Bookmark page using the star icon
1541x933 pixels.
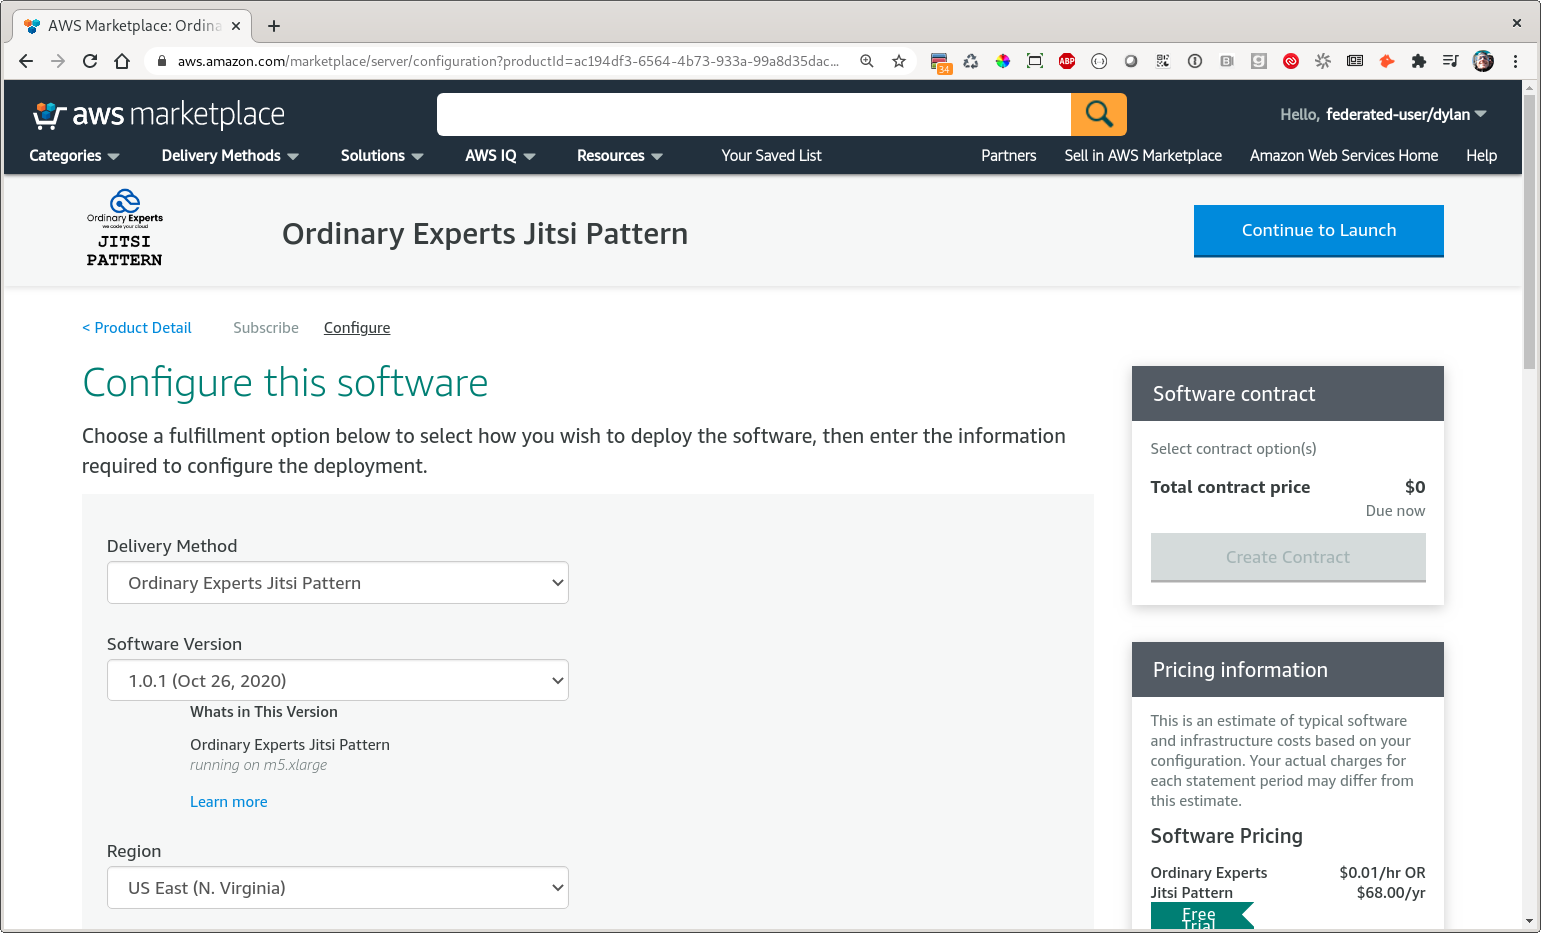tap(899, 61)
